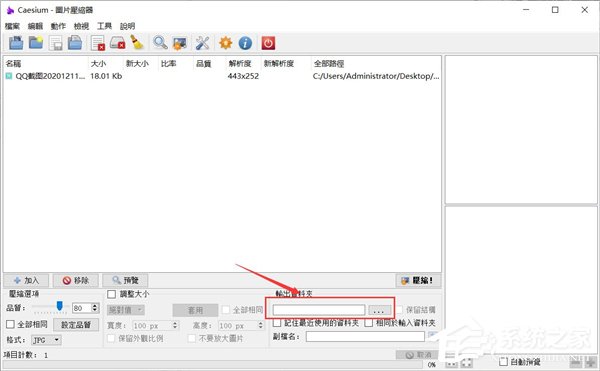This screenshot has width=600, height=371.
Task: Click the save list toolbar icon
Action: pos(55,43)
